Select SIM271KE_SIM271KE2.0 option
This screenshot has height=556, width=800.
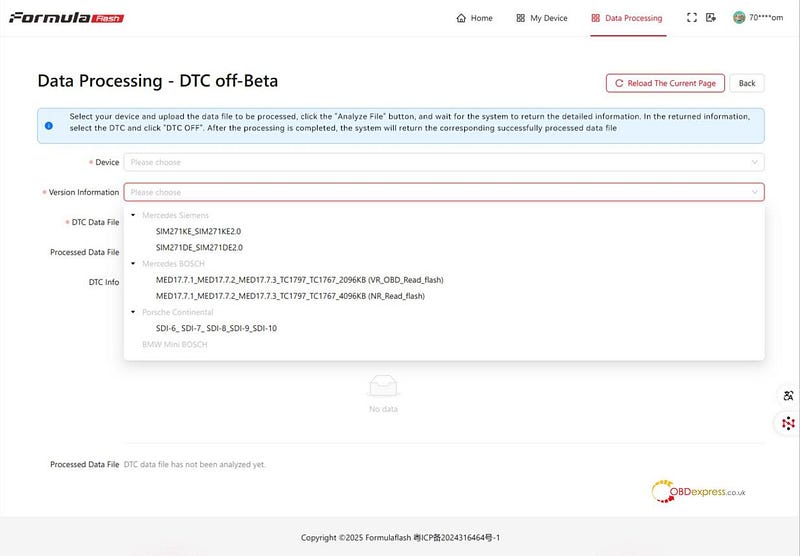click(x=444, y=231)
